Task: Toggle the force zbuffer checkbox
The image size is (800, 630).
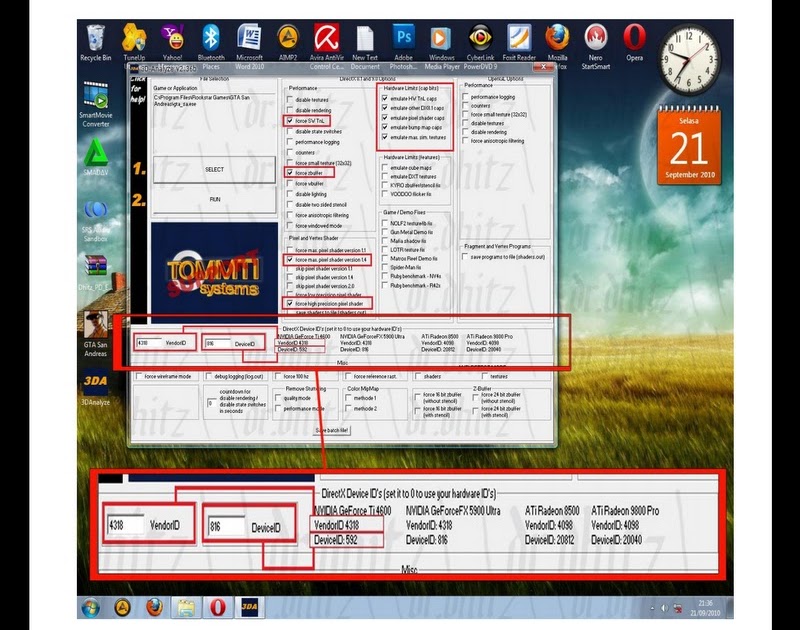Action: 290,173
